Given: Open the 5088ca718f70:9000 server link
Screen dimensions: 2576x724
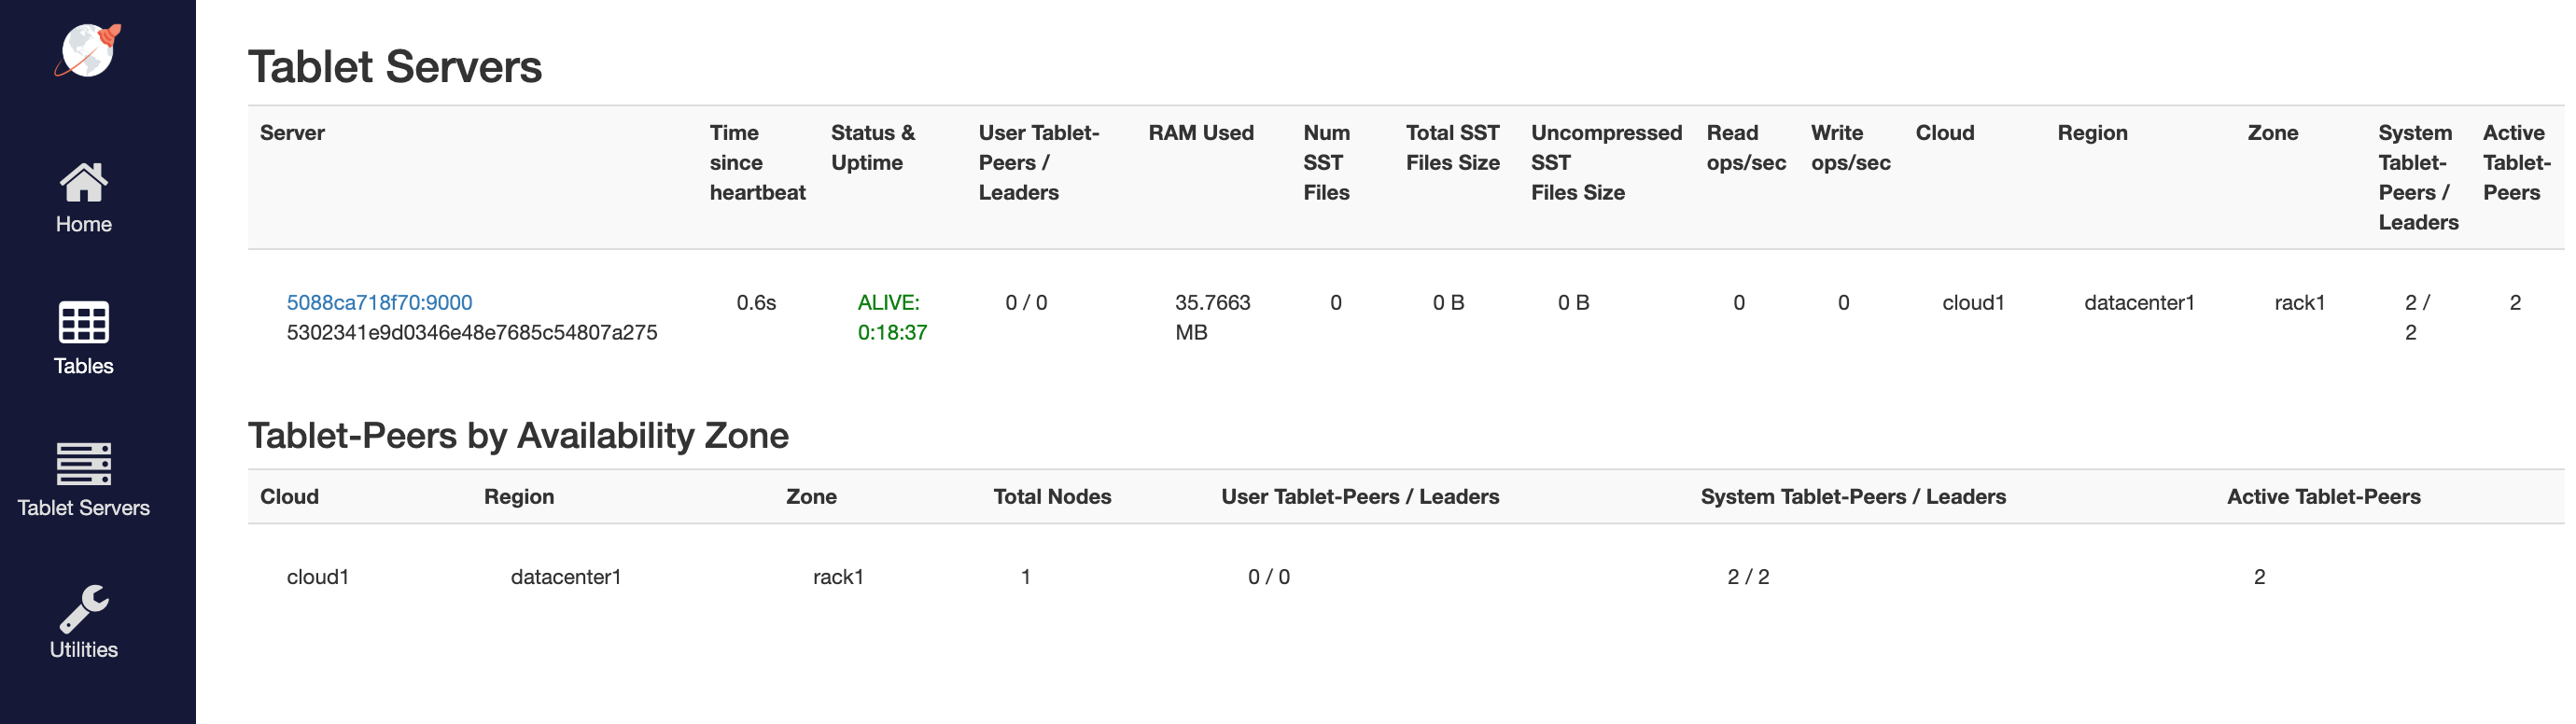Looking at the screenshot, I should (379, 302).
